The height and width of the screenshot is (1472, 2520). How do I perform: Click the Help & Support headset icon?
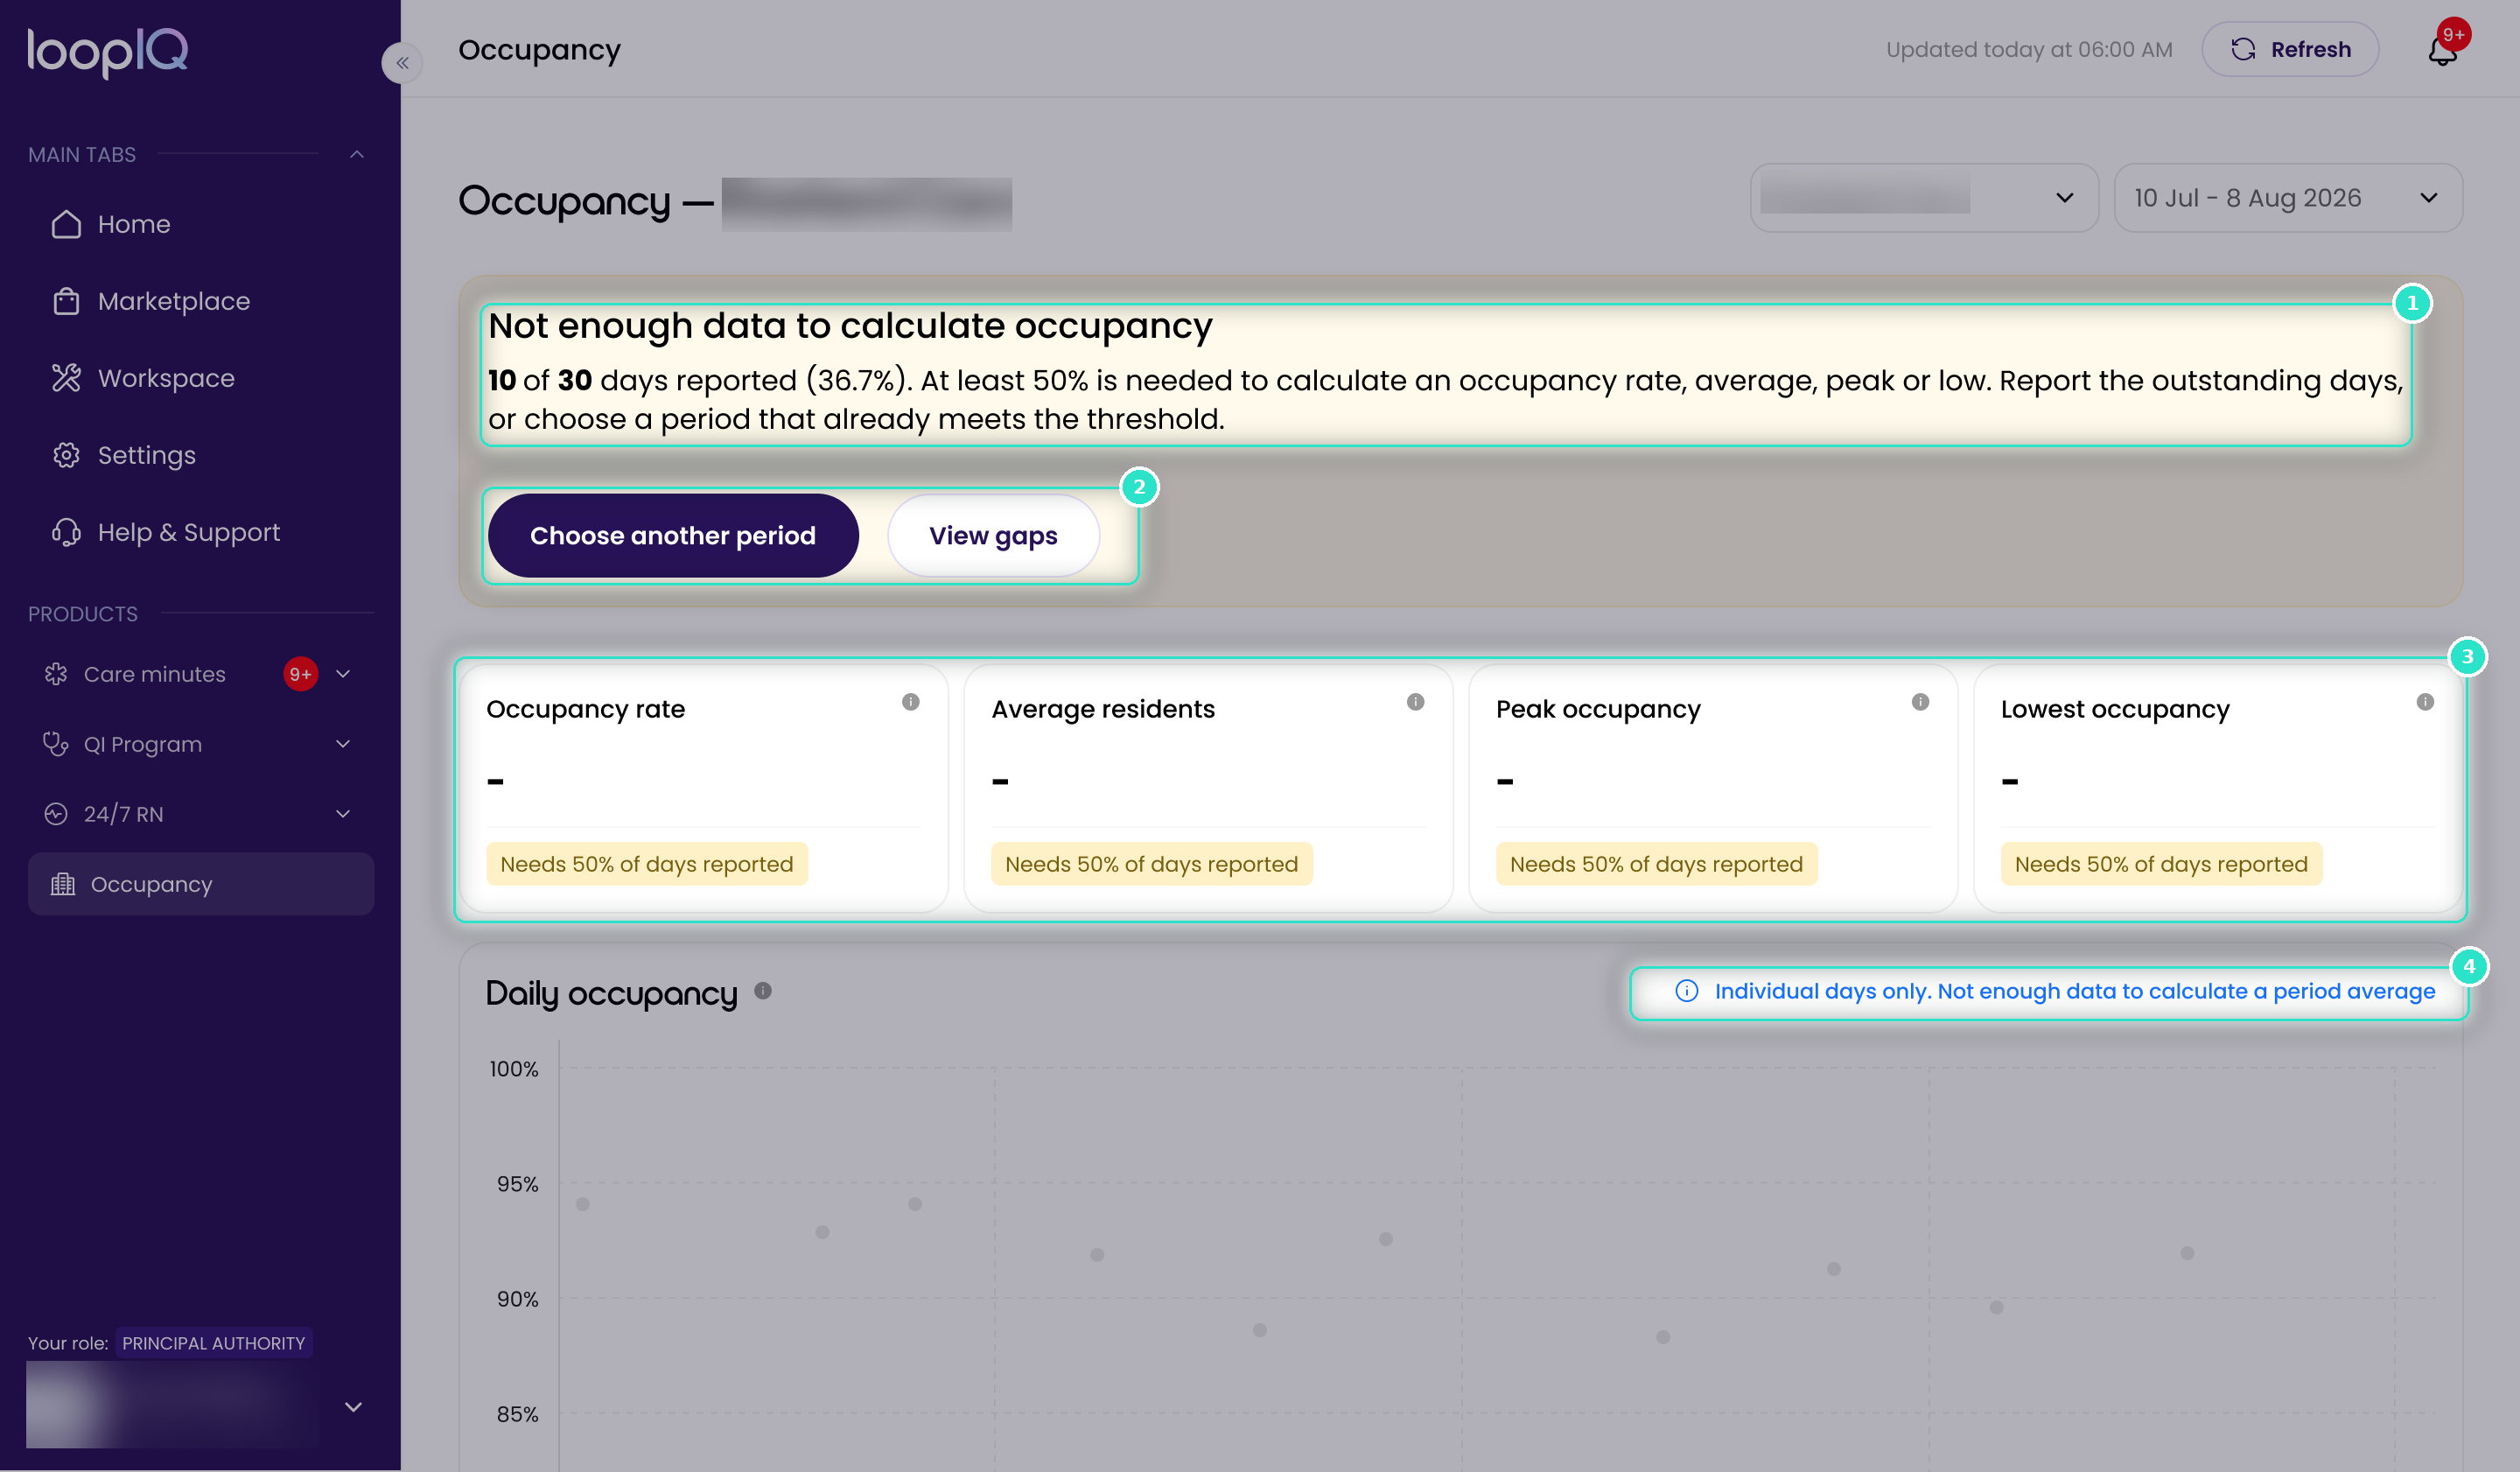tap(66, 532)
